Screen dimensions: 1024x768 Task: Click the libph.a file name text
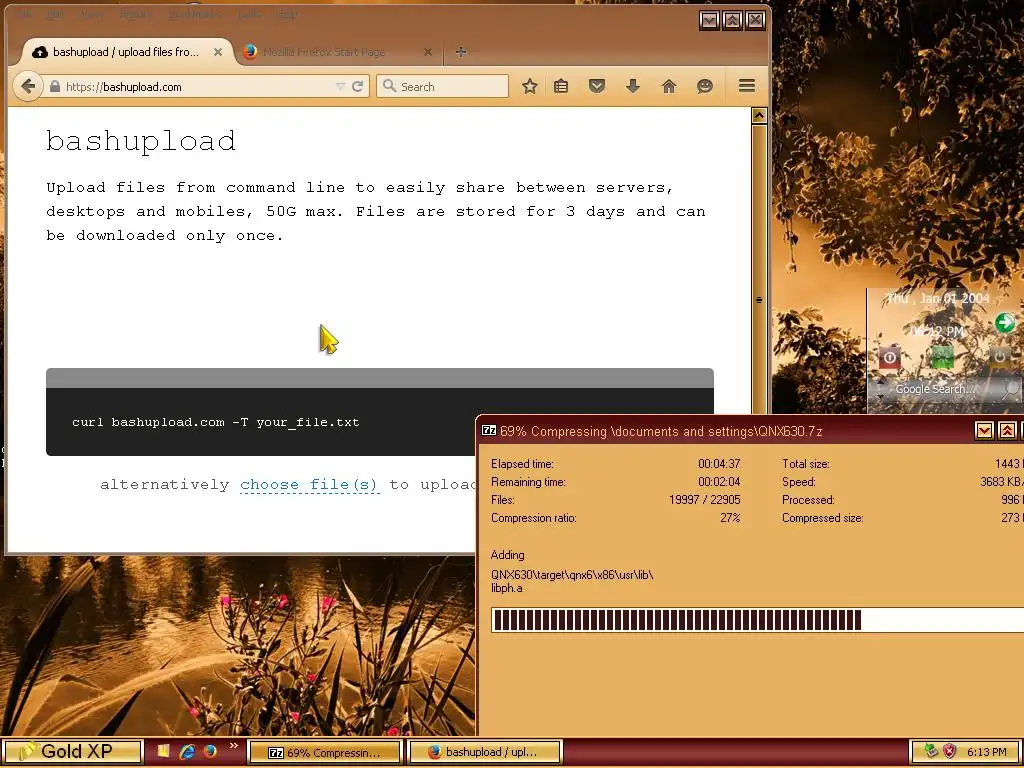[x=507, y=588]
